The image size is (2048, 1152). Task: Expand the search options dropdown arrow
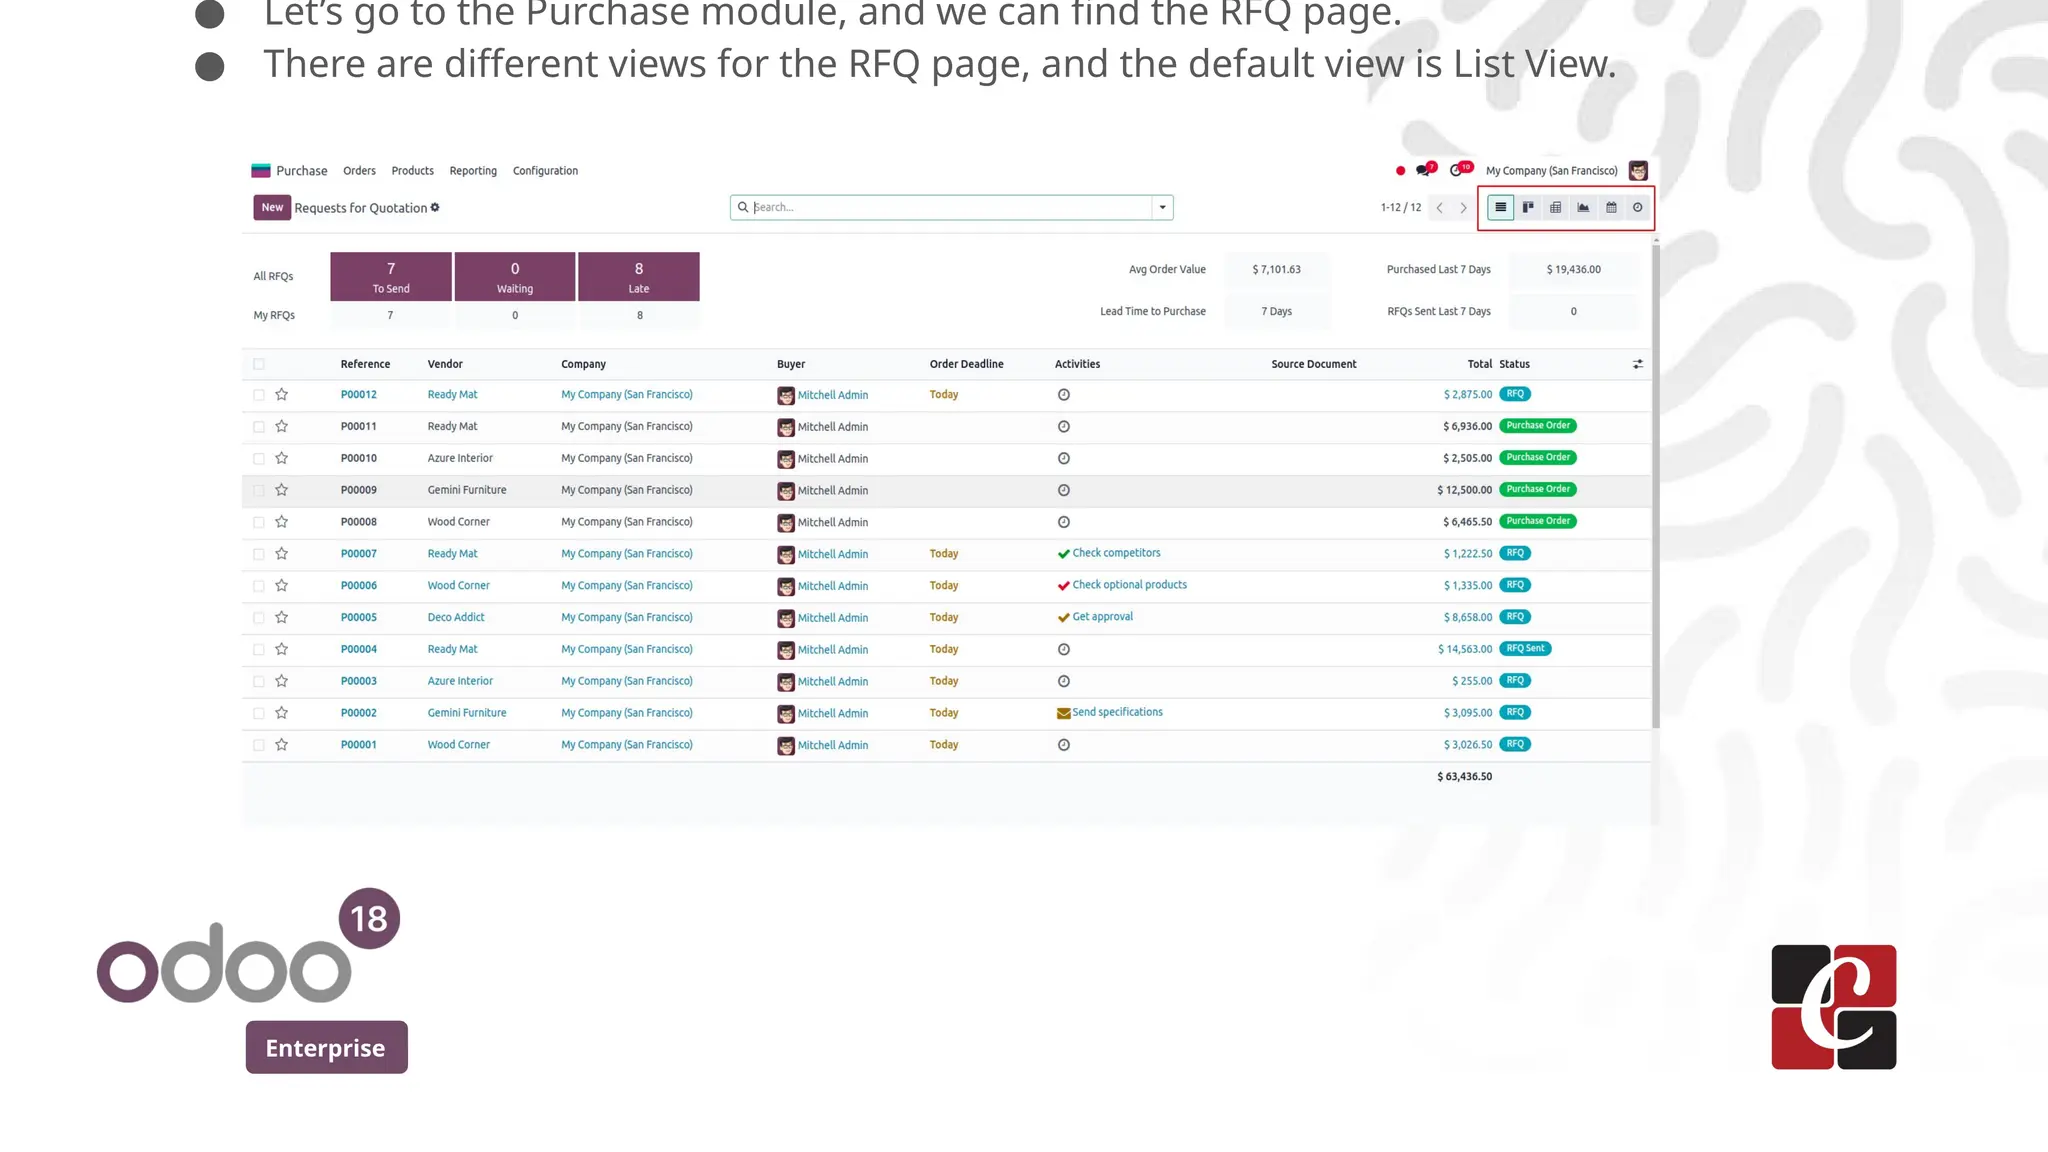(x=1162, y=207)
